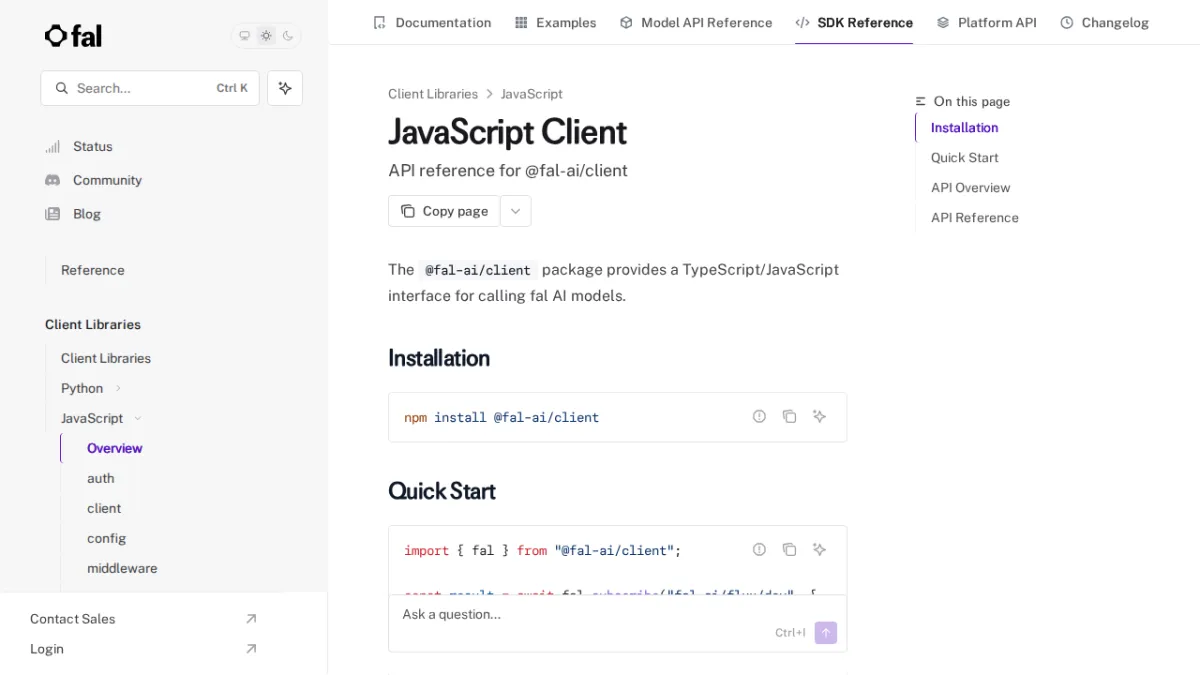
Task: Switch to Examples tab
Action: pyautogui.click(x=555, y=22)
